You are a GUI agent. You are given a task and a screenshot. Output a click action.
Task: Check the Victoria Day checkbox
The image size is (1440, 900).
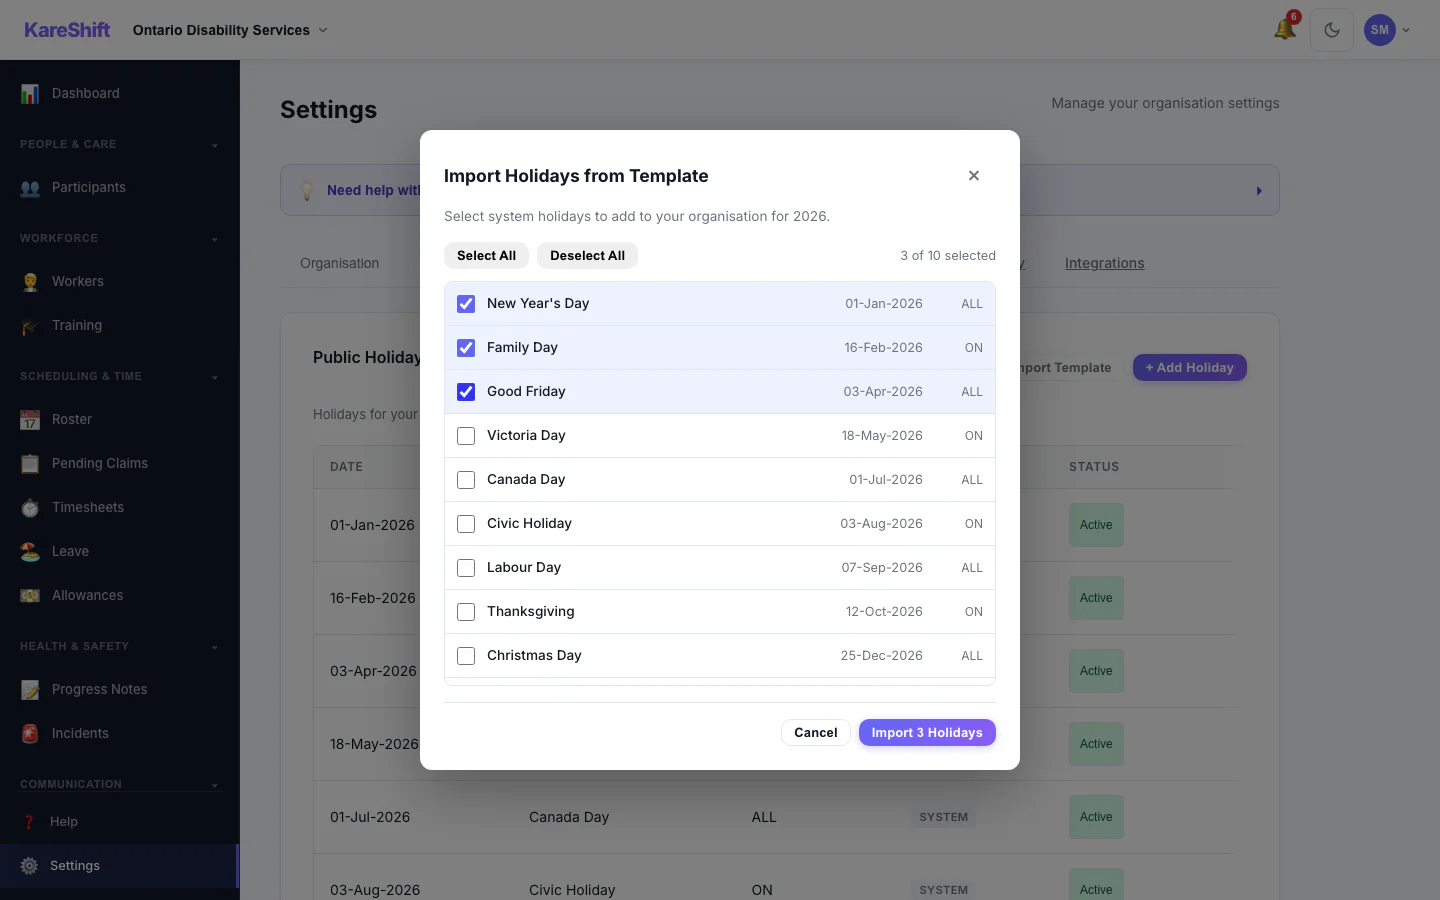[466, 436]
